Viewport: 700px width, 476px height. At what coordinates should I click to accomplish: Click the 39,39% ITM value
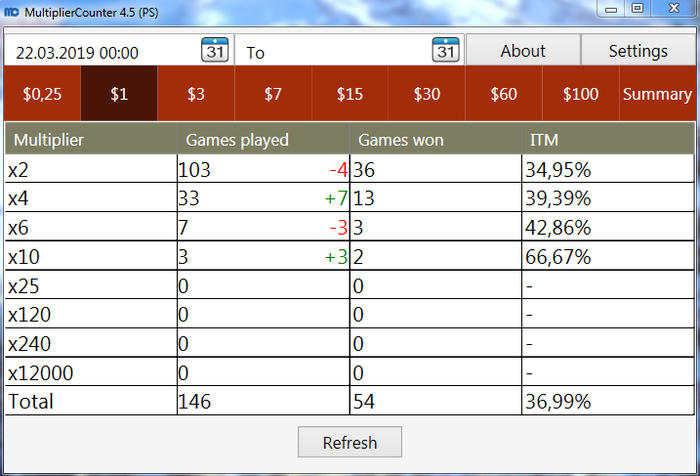[x=558, y=198]
